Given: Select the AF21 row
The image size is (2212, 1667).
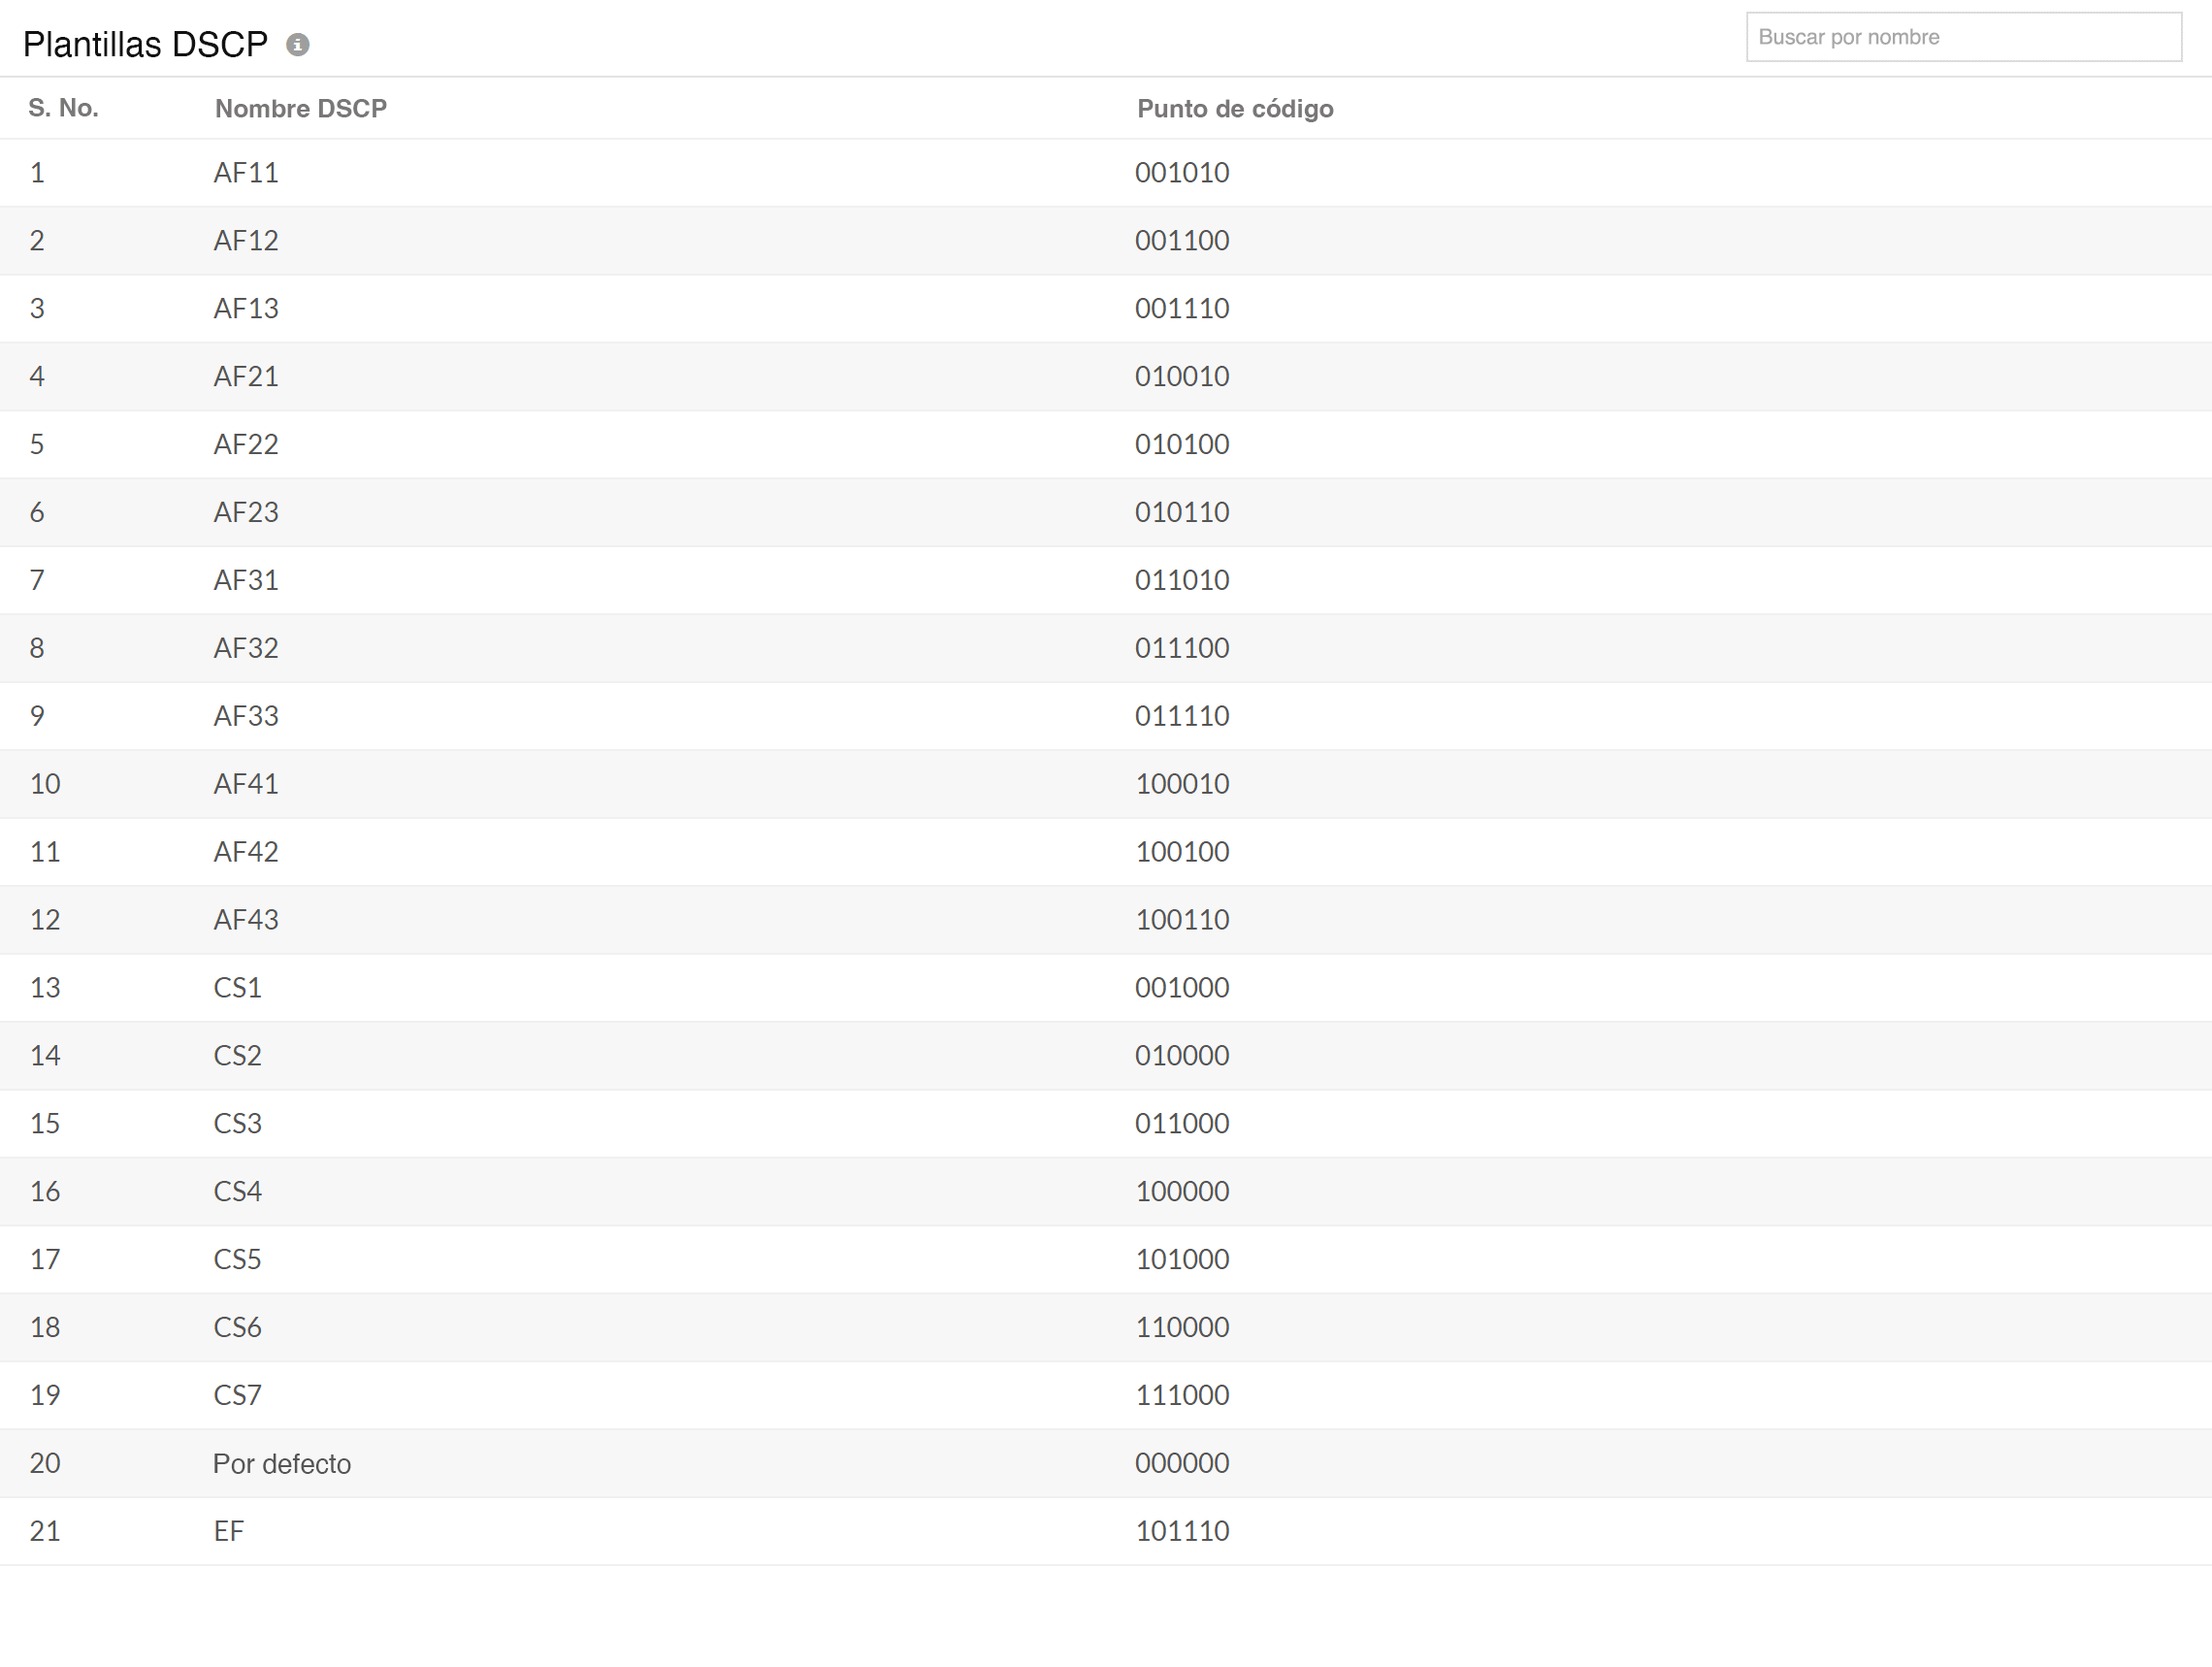Looking at the screenshot, I should [x=246, y=376].
